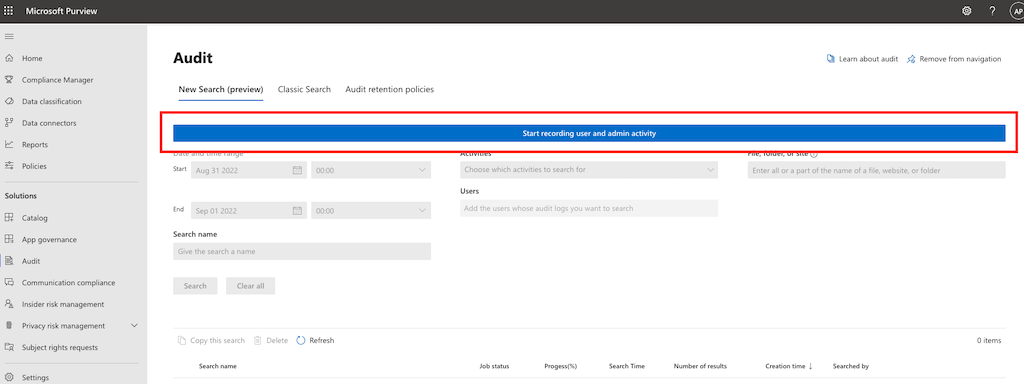
Task: Click the Search name column header
Action: (217, 366)
